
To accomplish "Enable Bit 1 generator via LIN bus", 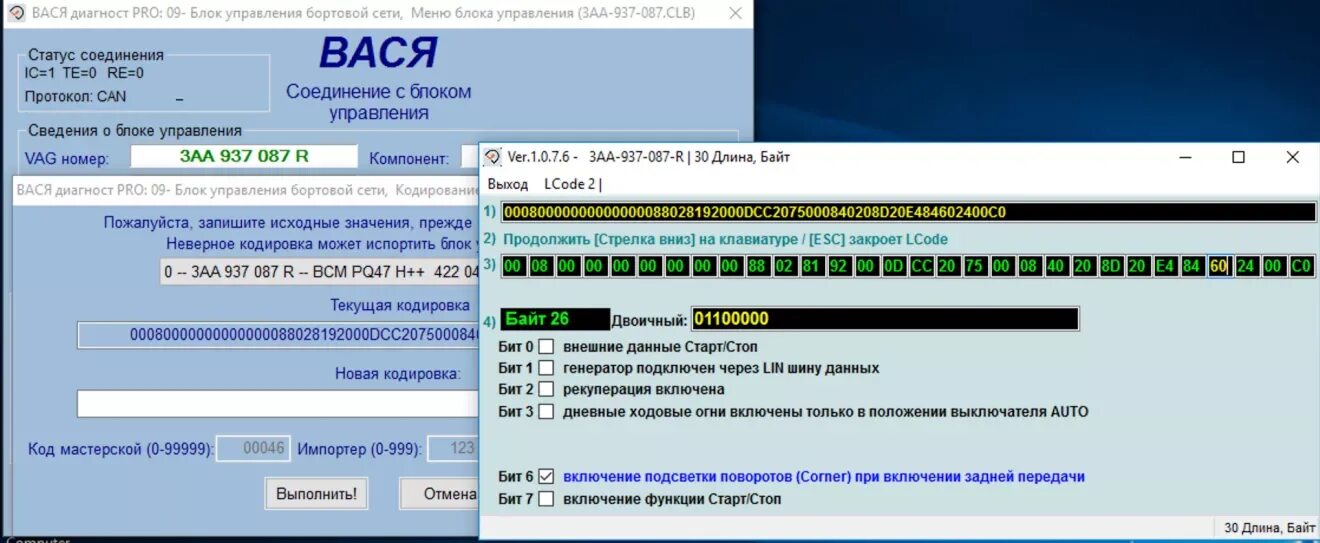I will pos(546,368).
